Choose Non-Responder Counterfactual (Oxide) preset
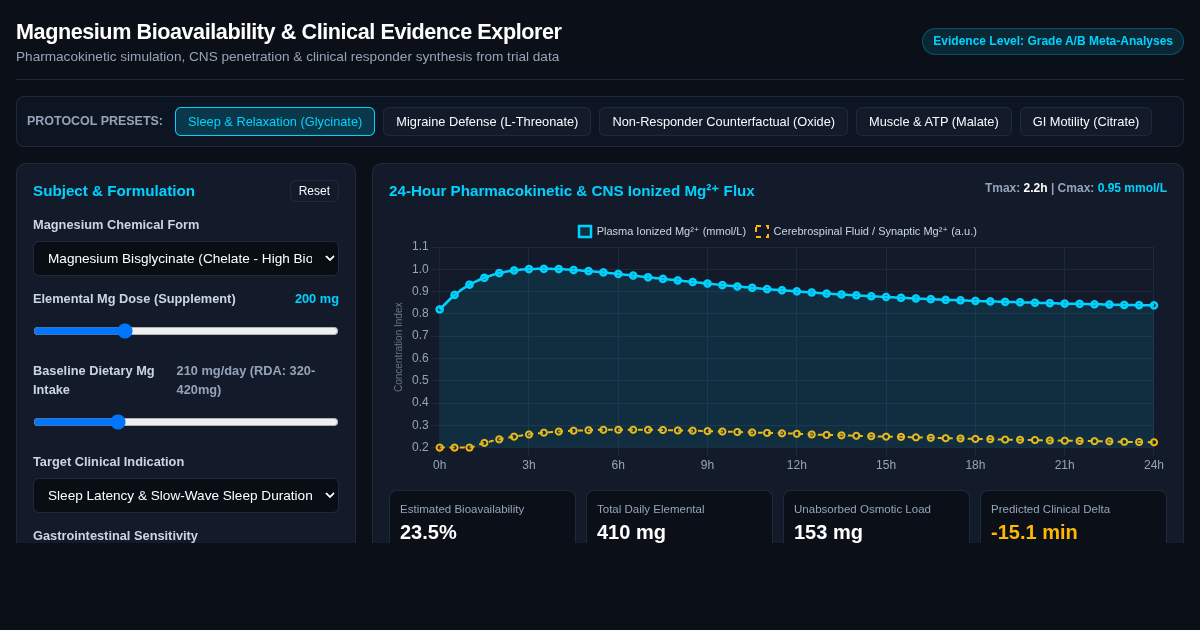Screen dimensions: 1200x630 [723, 121]
